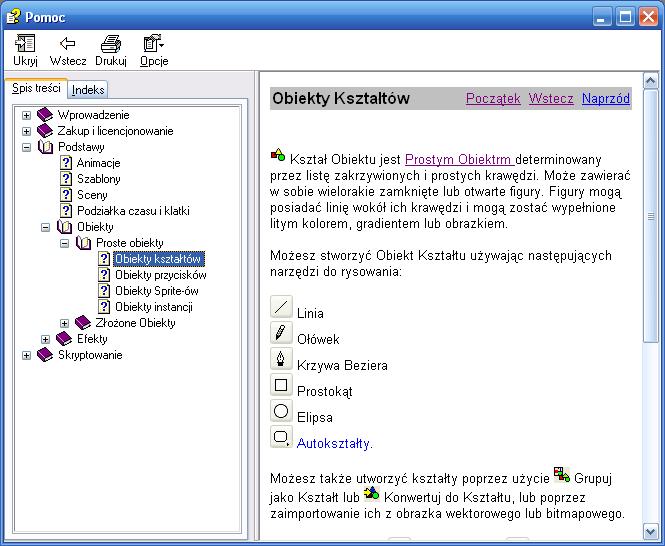665x546 pixels.
Task: Open the Obiekty przycisków topic
Action: (x=161, y=275)
